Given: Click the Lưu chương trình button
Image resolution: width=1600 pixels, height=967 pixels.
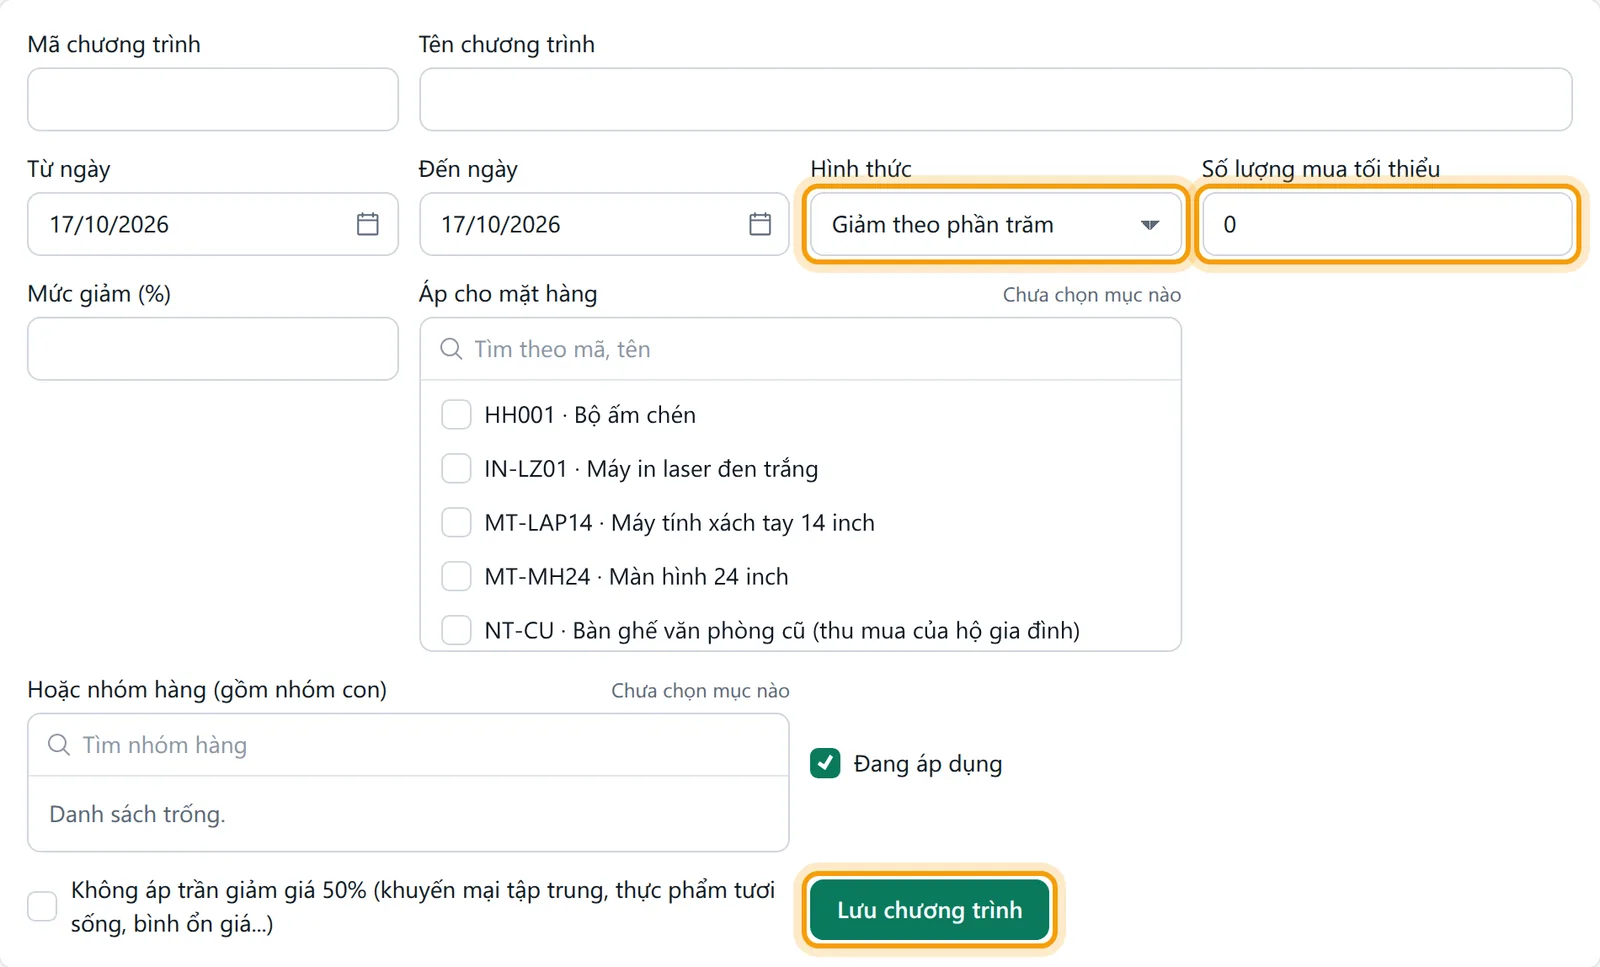Looking at the screenshot, I should tap(930, 910).
